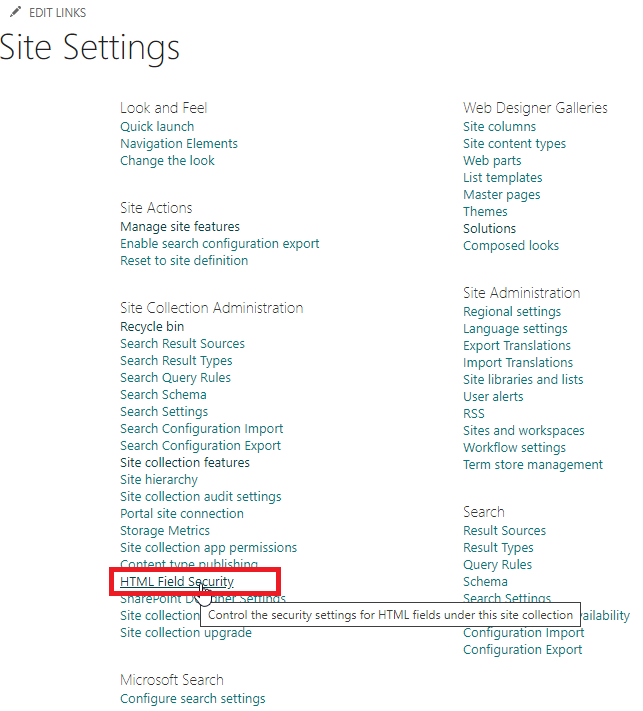Open Search Result Sources
Viewport: 643px width, 711px height.
[x=182, y=344]
